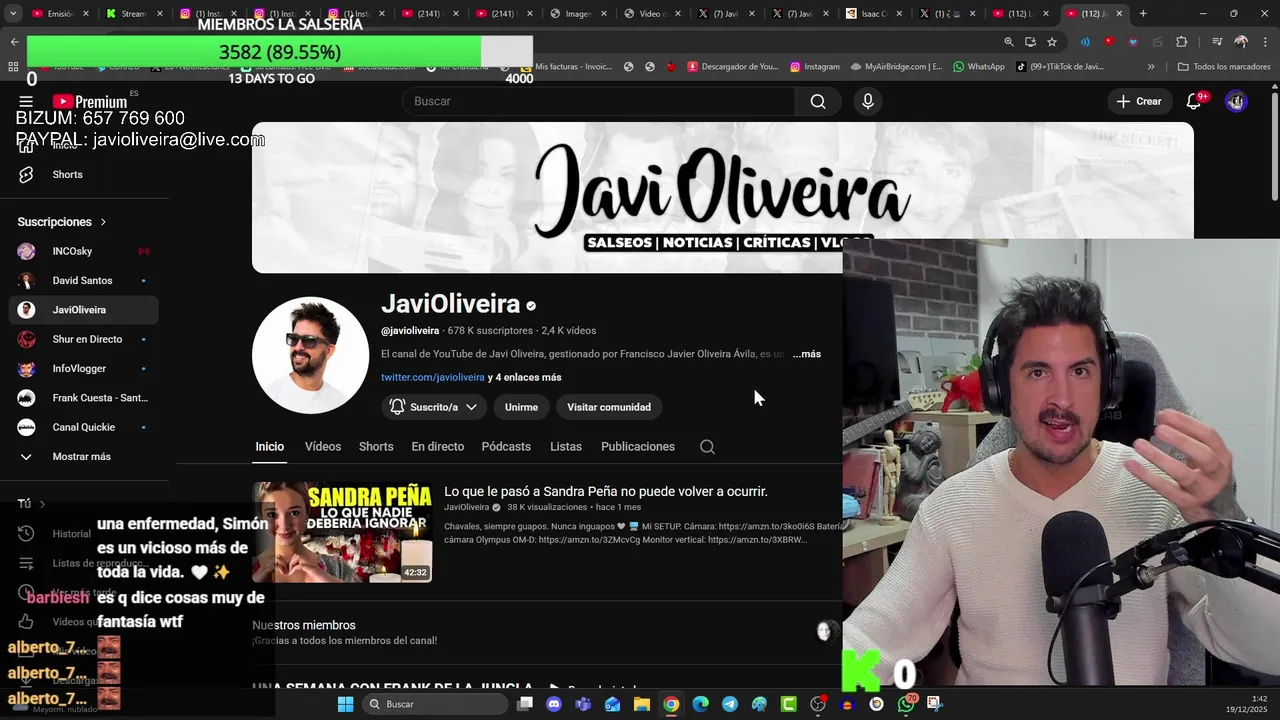
Task: Show the 'y 4 enlaces más' links
Action: point(525,377)
